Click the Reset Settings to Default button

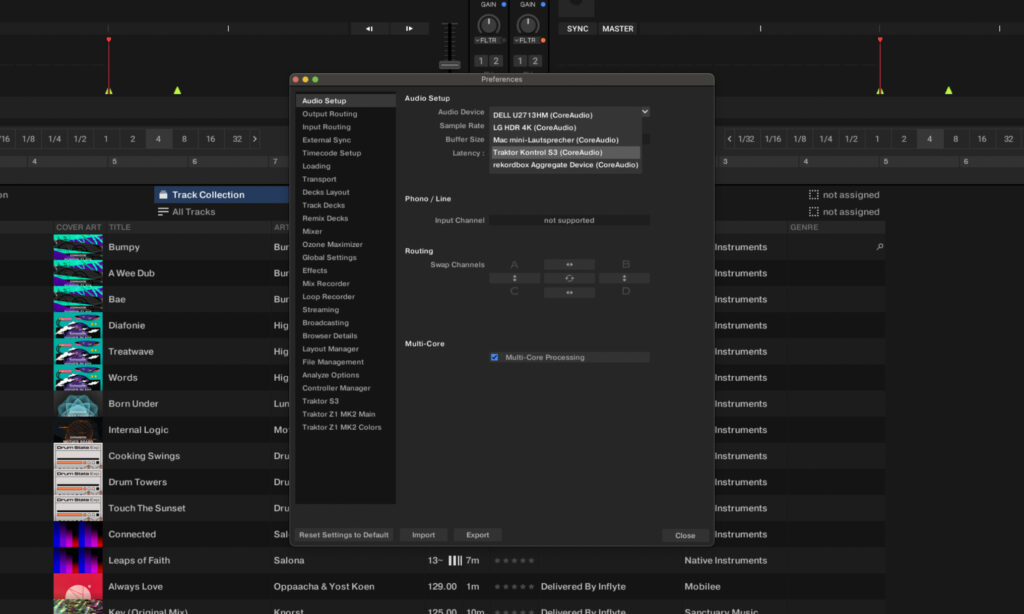343,534
